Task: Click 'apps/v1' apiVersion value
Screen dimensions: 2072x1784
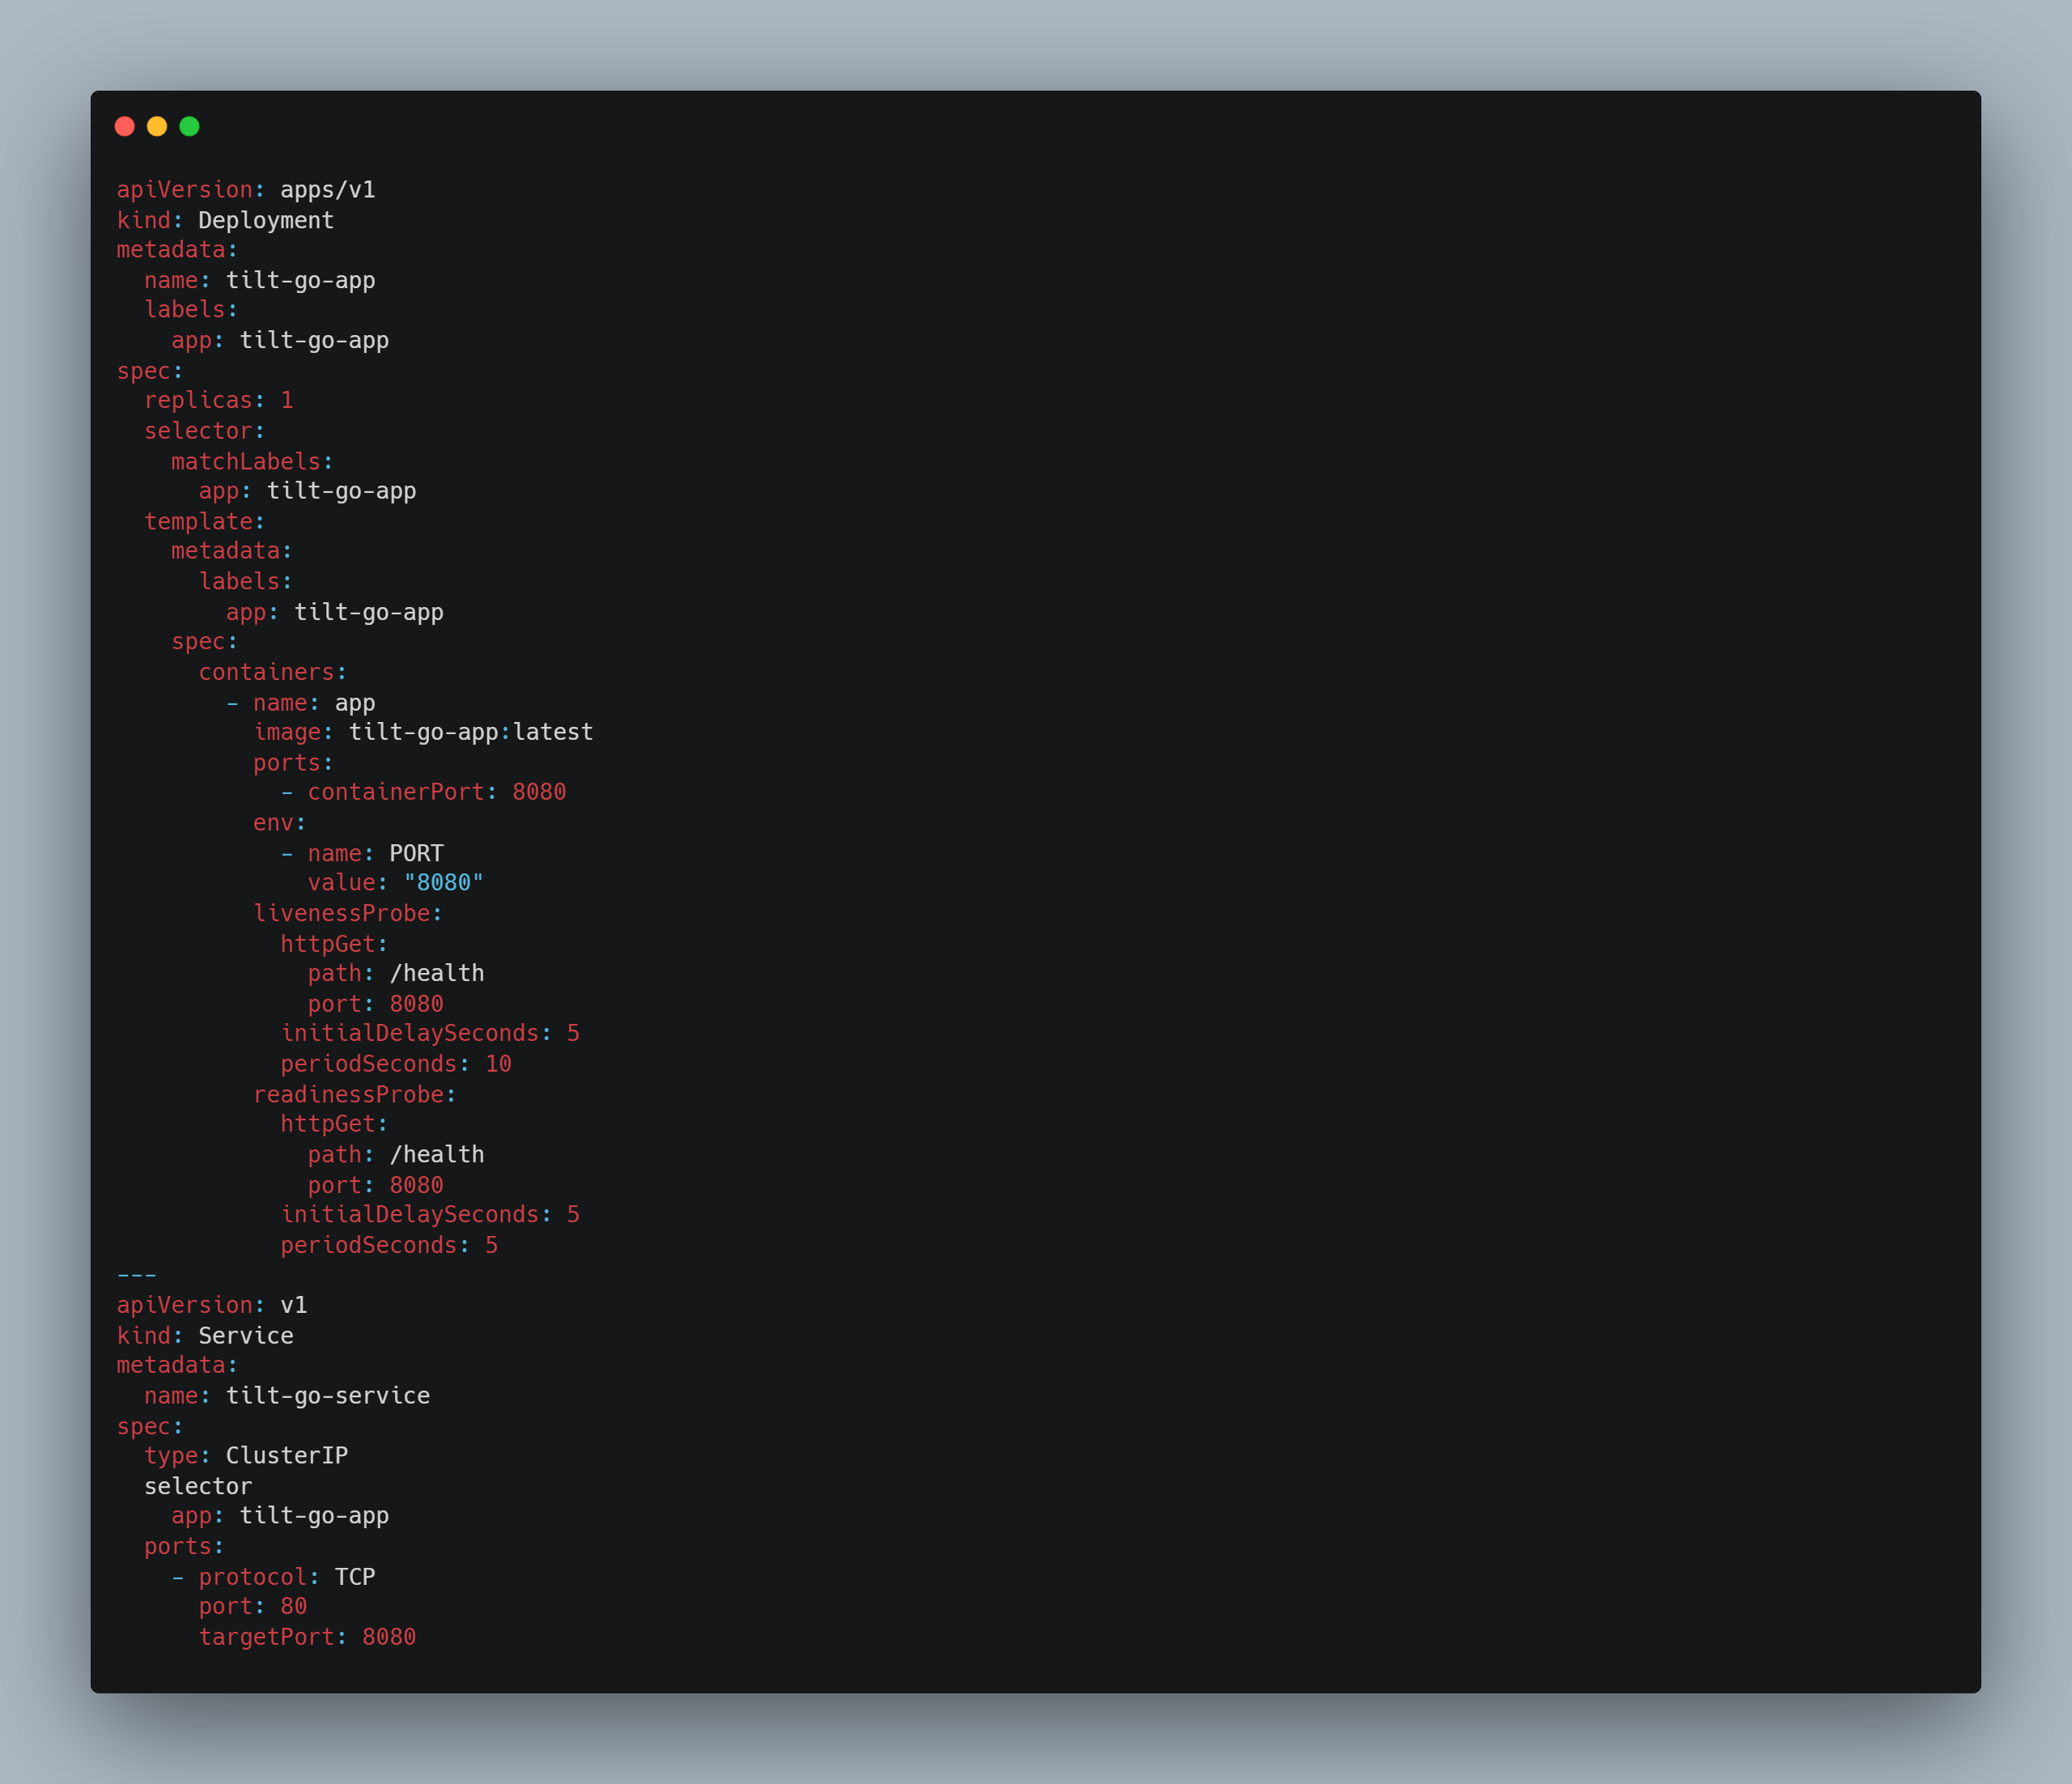Action: coord(327,190)
